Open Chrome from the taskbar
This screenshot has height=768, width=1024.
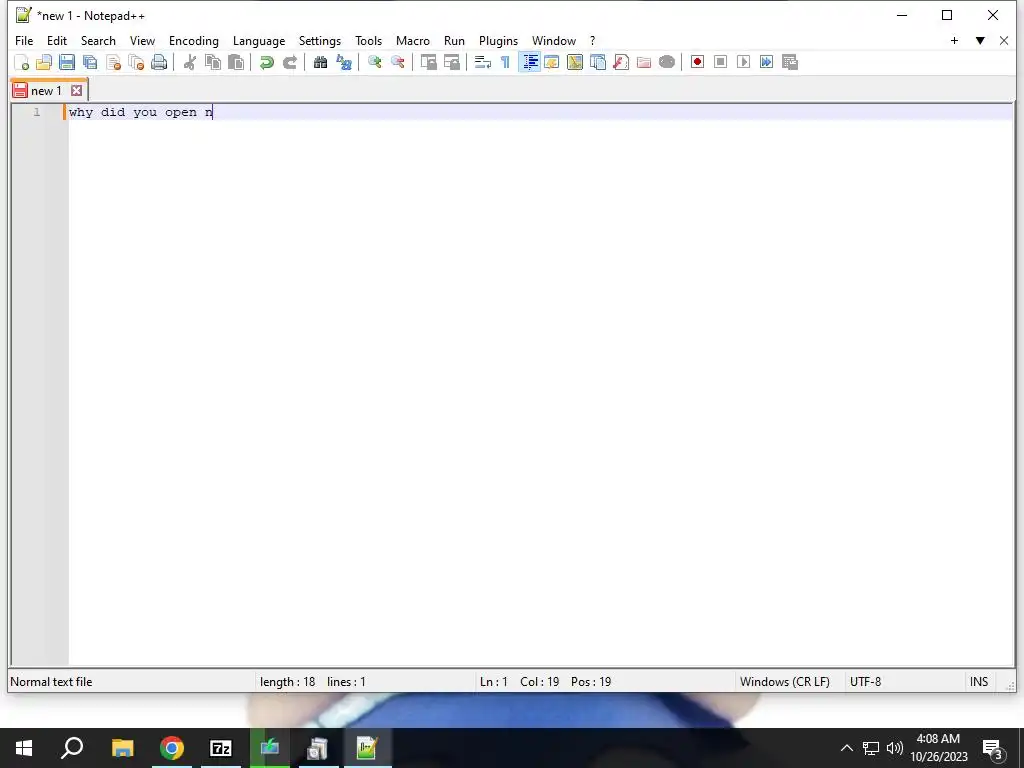172,748
